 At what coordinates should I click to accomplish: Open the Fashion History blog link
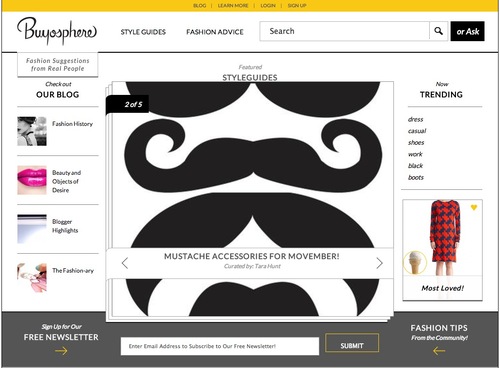[x=72, y=124]
